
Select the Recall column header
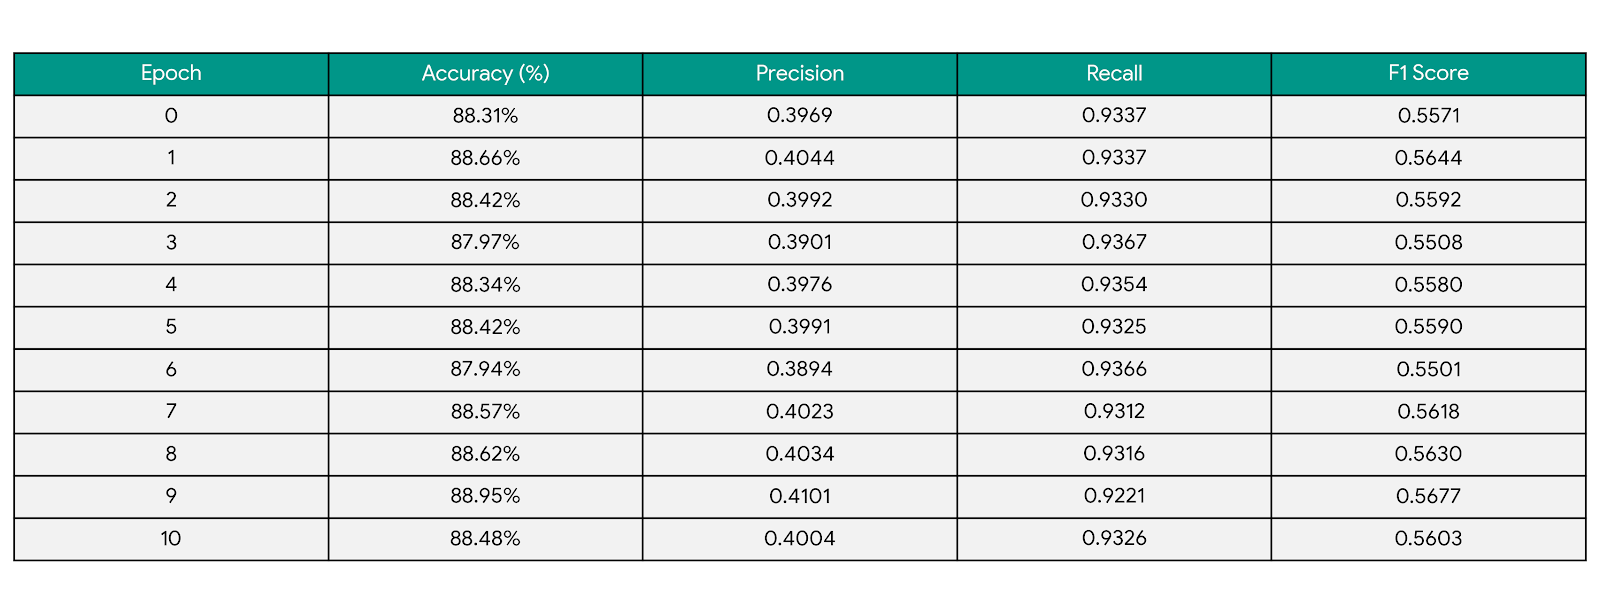pos(1114,73)
